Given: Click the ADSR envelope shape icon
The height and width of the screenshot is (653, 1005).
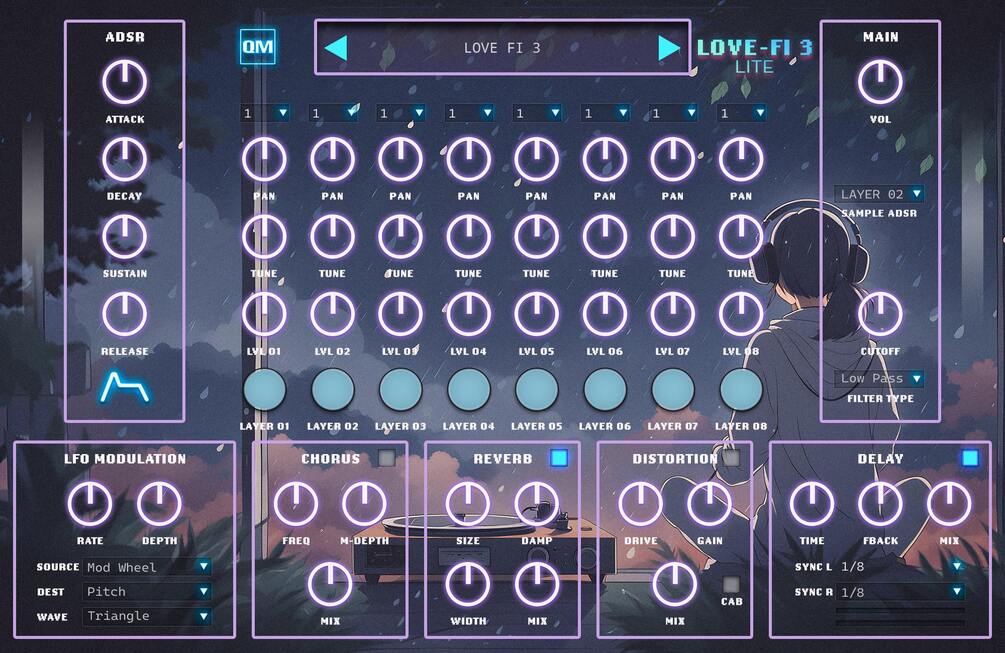Looking at the screenshot, I should click(125, 387).
